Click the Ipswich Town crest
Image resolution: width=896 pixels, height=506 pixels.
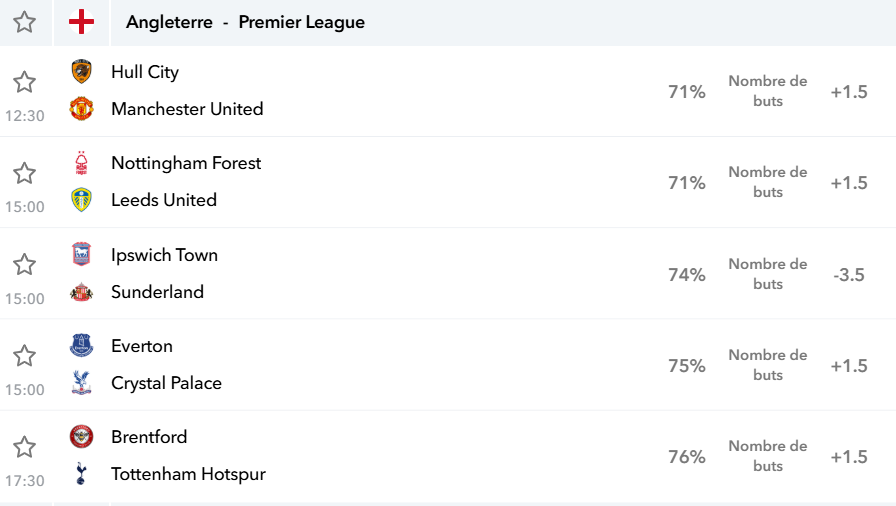click(x=81, y=254)
